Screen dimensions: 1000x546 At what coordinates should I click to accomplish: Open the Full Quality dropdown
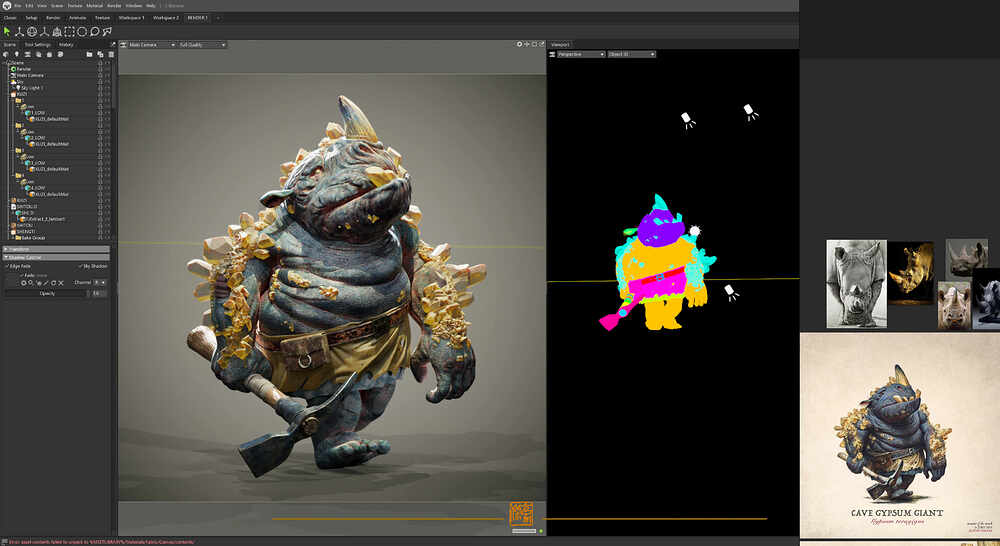point(202,45)
